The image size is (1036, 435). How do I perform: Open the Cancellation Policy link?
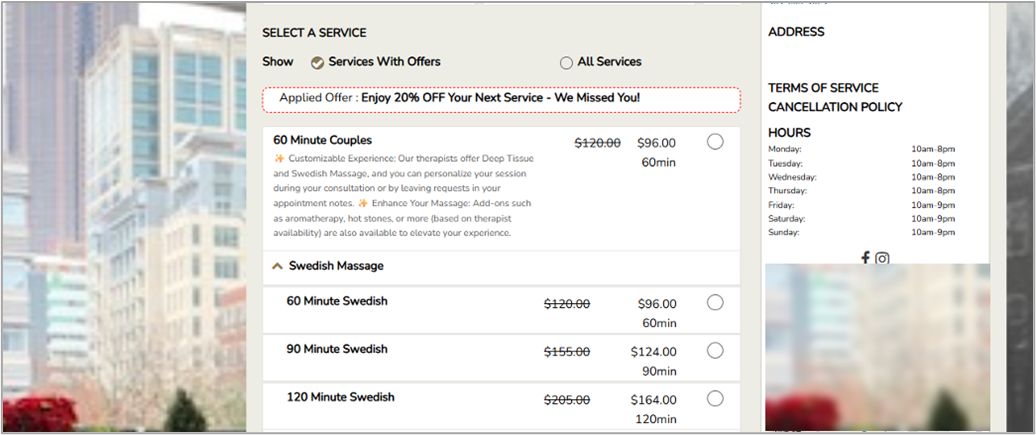coord(835,107)
